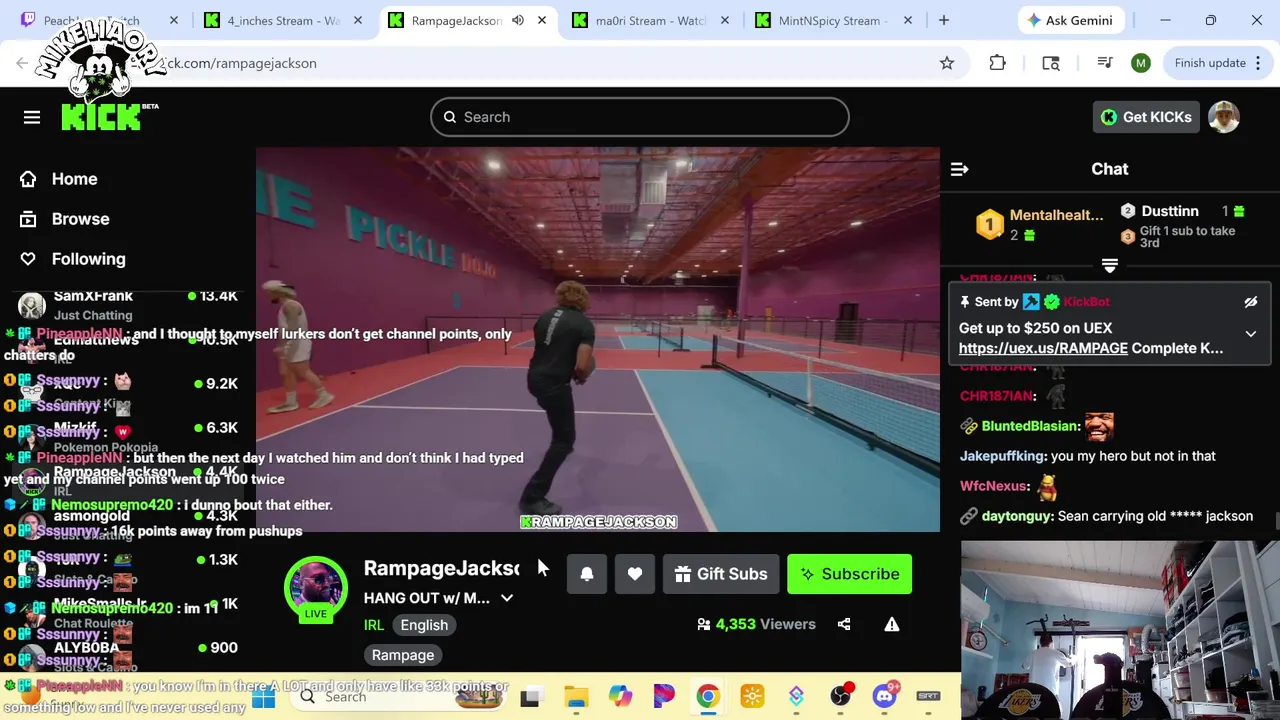Close the ma0ri Stream tab
1280x720 pixels.
click(725, 20)
